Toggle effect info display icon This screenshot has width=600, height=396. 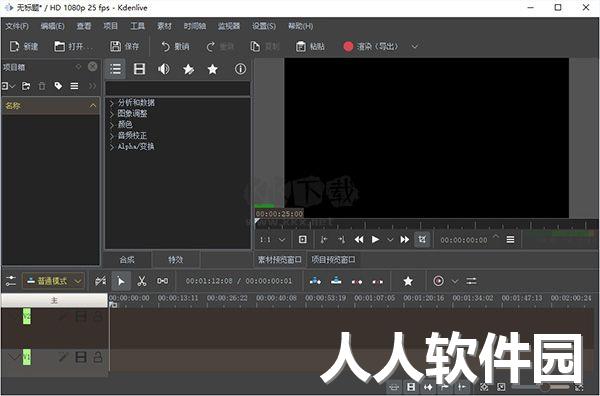(x=240, y=69)
